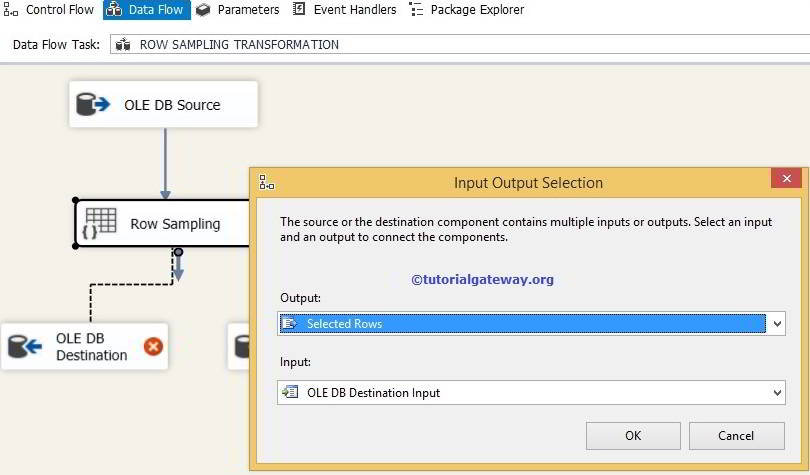
Task: Click the Data Flow tab icon
Action: pos(114,9)
